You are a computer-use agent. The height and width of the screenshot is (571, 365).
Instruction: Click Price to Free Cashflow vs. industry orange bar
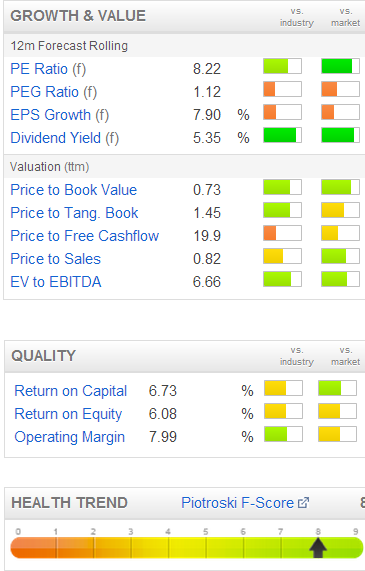coord(282,233)
